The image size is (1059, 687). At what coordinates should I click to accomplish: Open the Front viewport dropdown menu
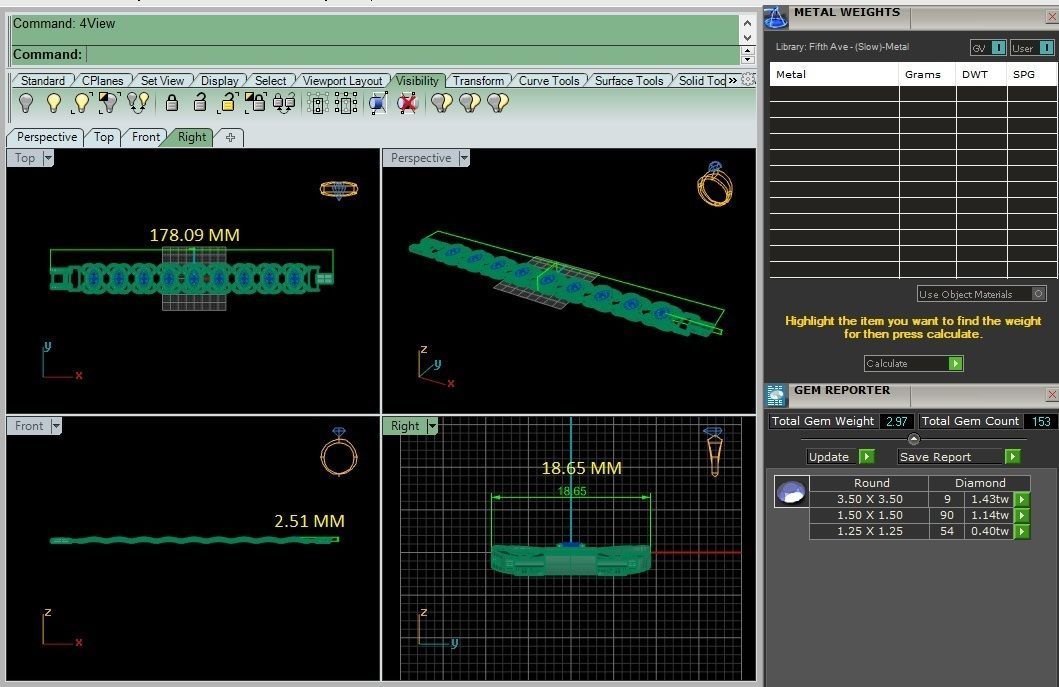(56, 426)
